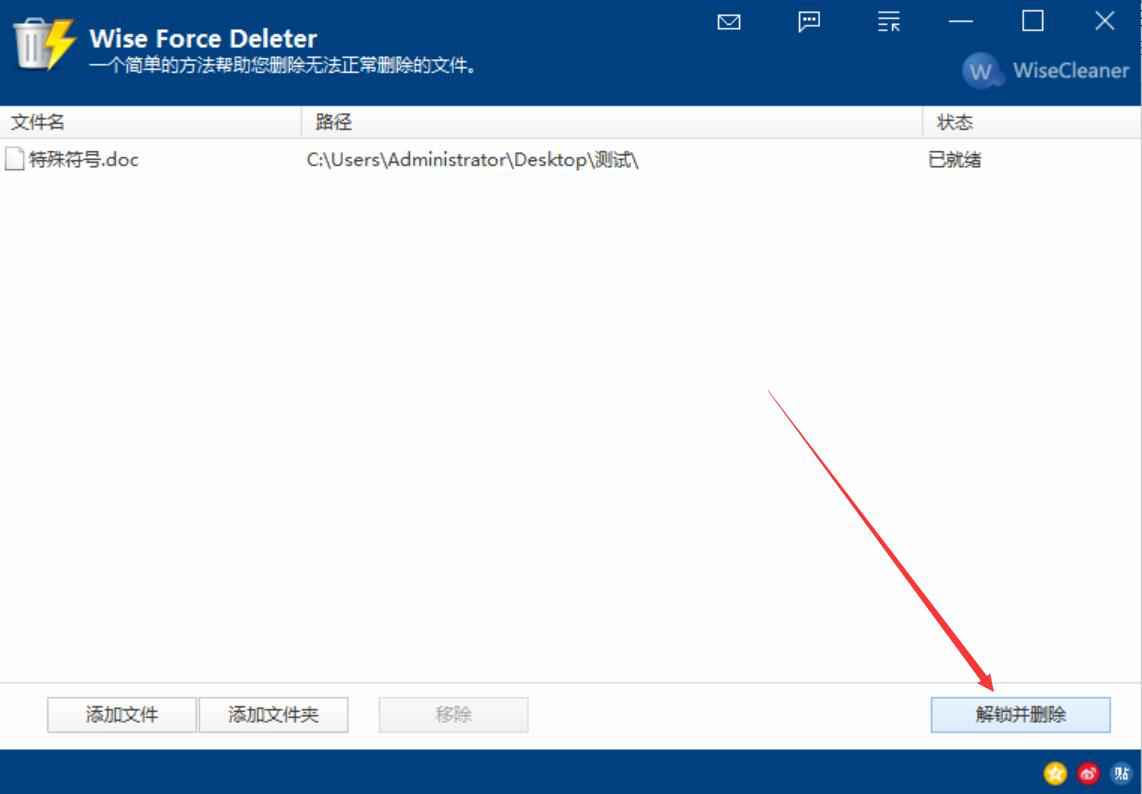
Task: Select the document icon for 特殊符号.doc
Action: [x=15, y=159]
